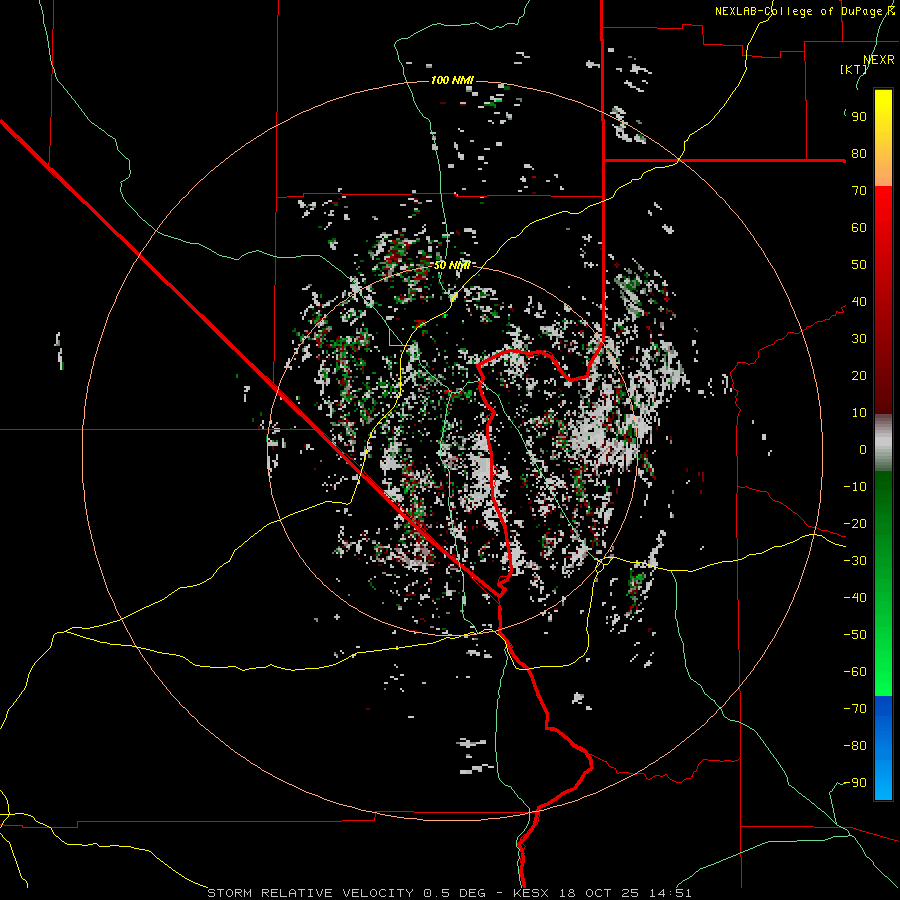This screenshot has height=900, width=900.
Task: Select the Storm Relative Velocity caption at bottom
Action: click(x=449, y=893)
